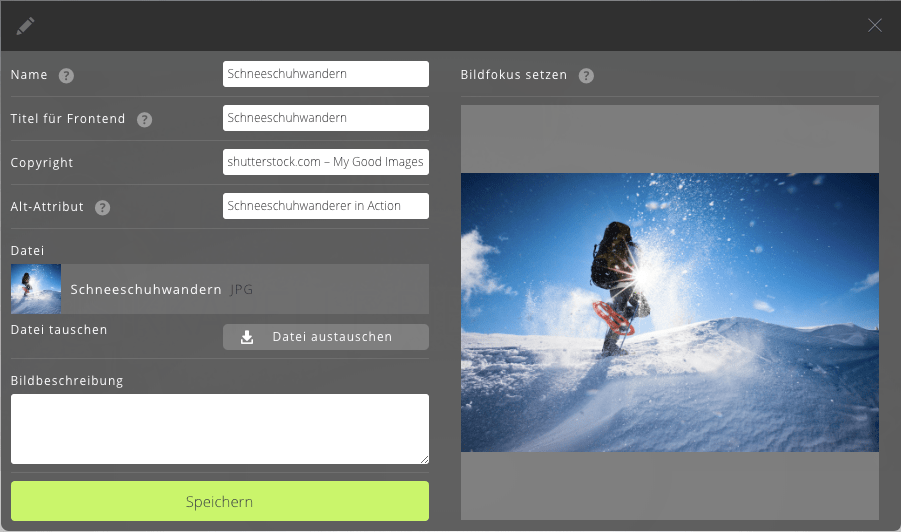Grab the Bildbeschreibung textarea resize handle
Image resolution: width=901 pixels, height=532 pixels.
424,459
